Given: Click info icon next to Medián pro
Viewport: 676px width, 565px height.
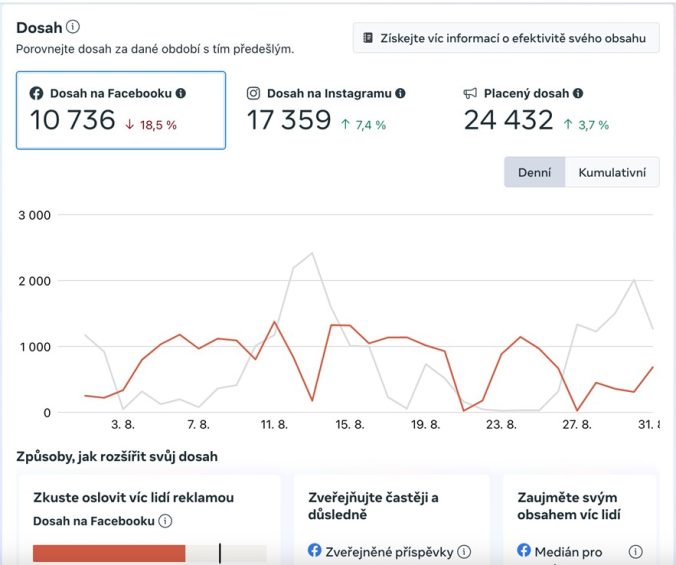Looking at the screenshot, I should point(635,551).
